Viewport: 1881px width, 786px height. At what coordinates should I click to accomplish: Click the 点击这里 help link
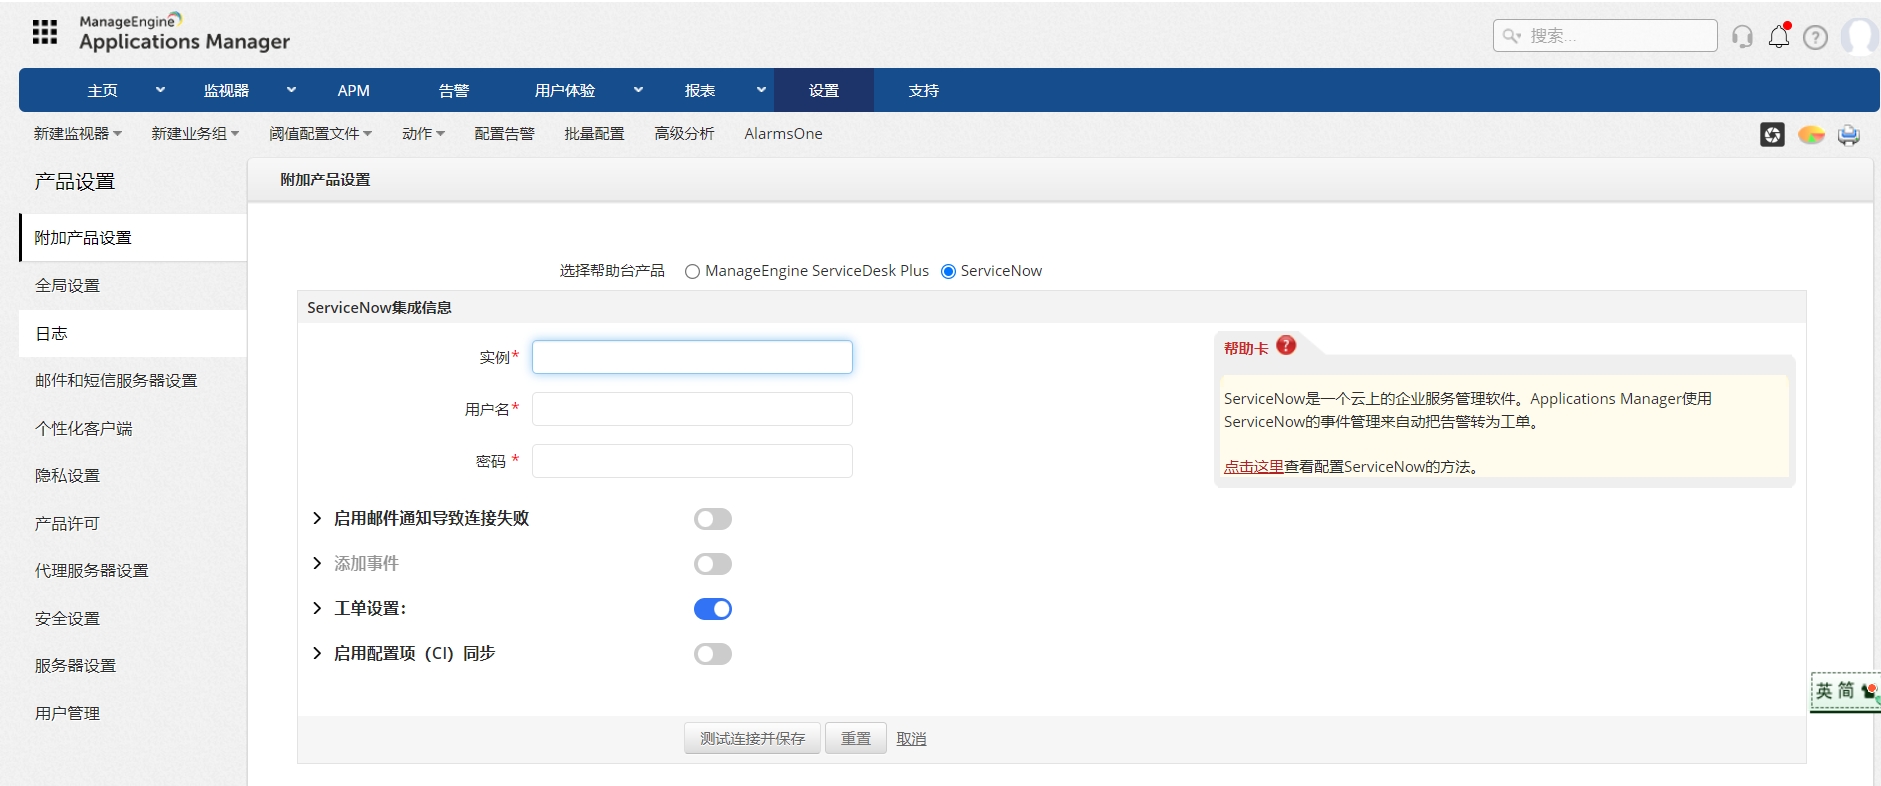1254,466
